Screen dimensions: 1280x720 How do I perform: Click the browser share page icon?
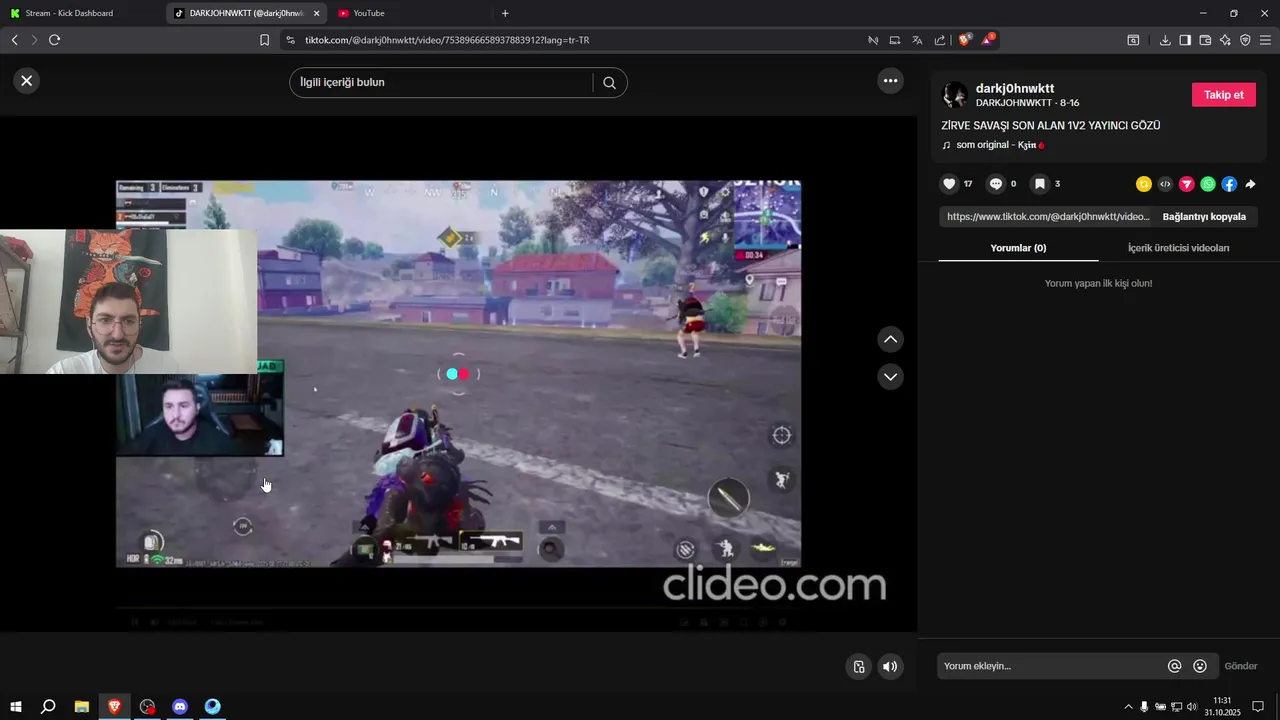coord(940,40)
